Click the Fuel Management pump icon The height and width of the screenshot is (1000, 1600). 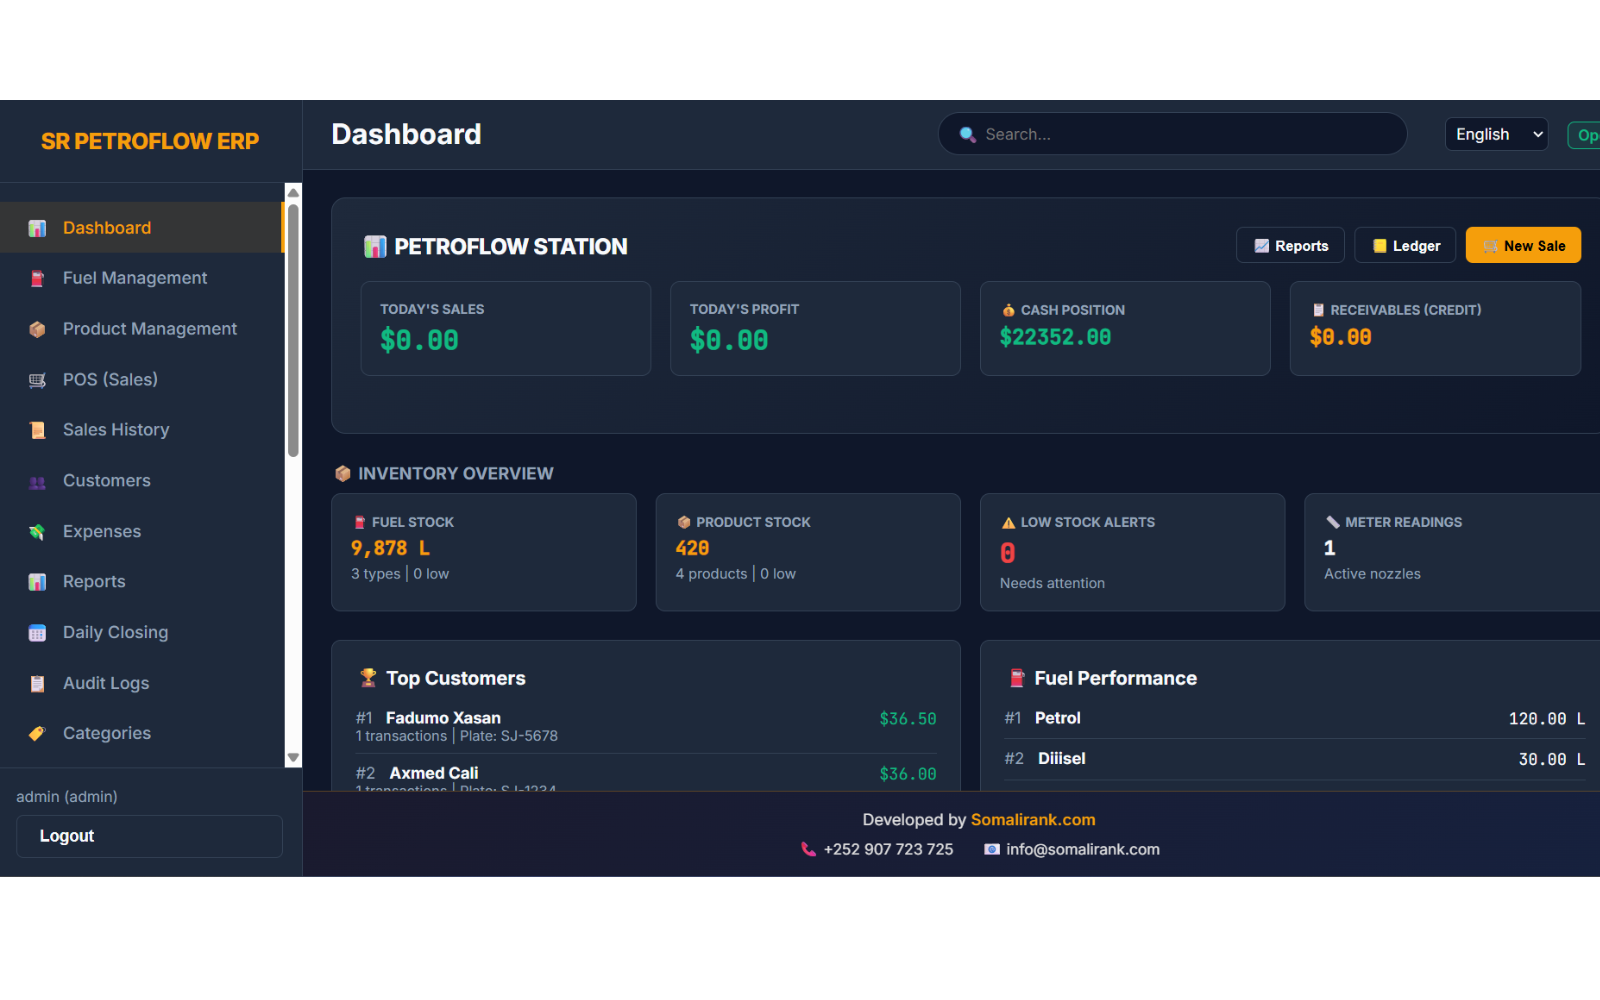tap(37, 279)
